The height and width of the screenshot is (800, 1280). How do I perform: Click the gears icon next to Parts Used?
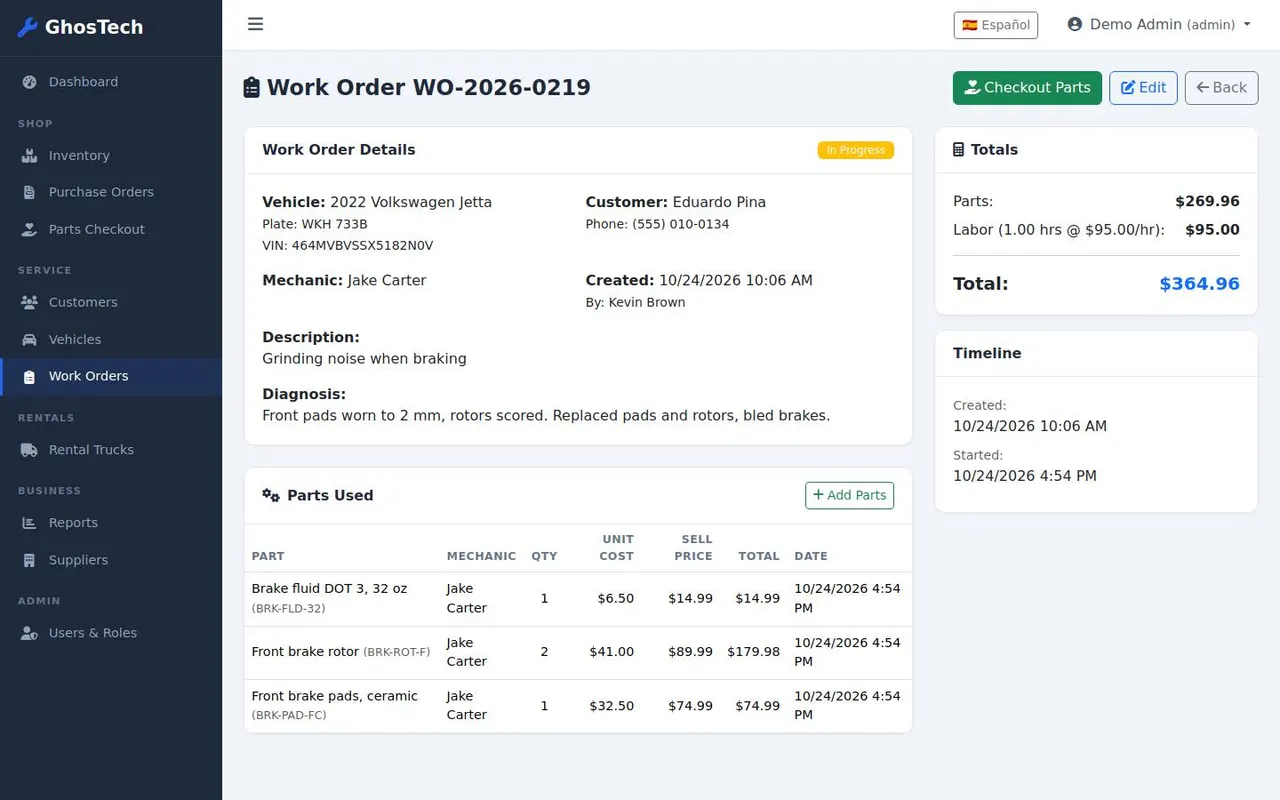pos(271,495)
